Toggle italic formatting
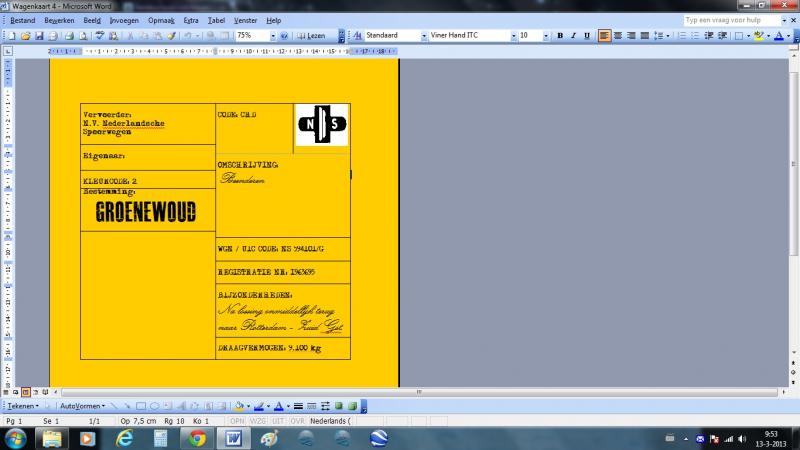Image resolution: width=800 pixels, height=450 pixels. 573,36
